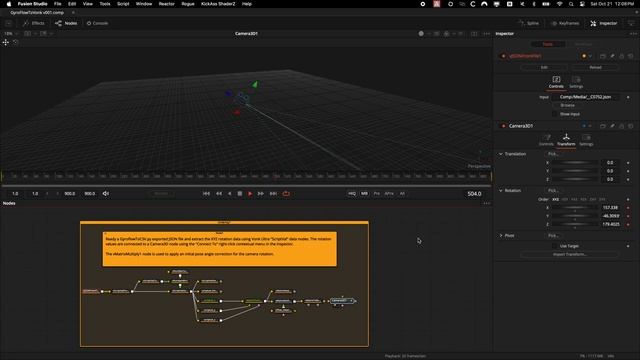Toggle MB motion blur button

[x=364, y=193]
